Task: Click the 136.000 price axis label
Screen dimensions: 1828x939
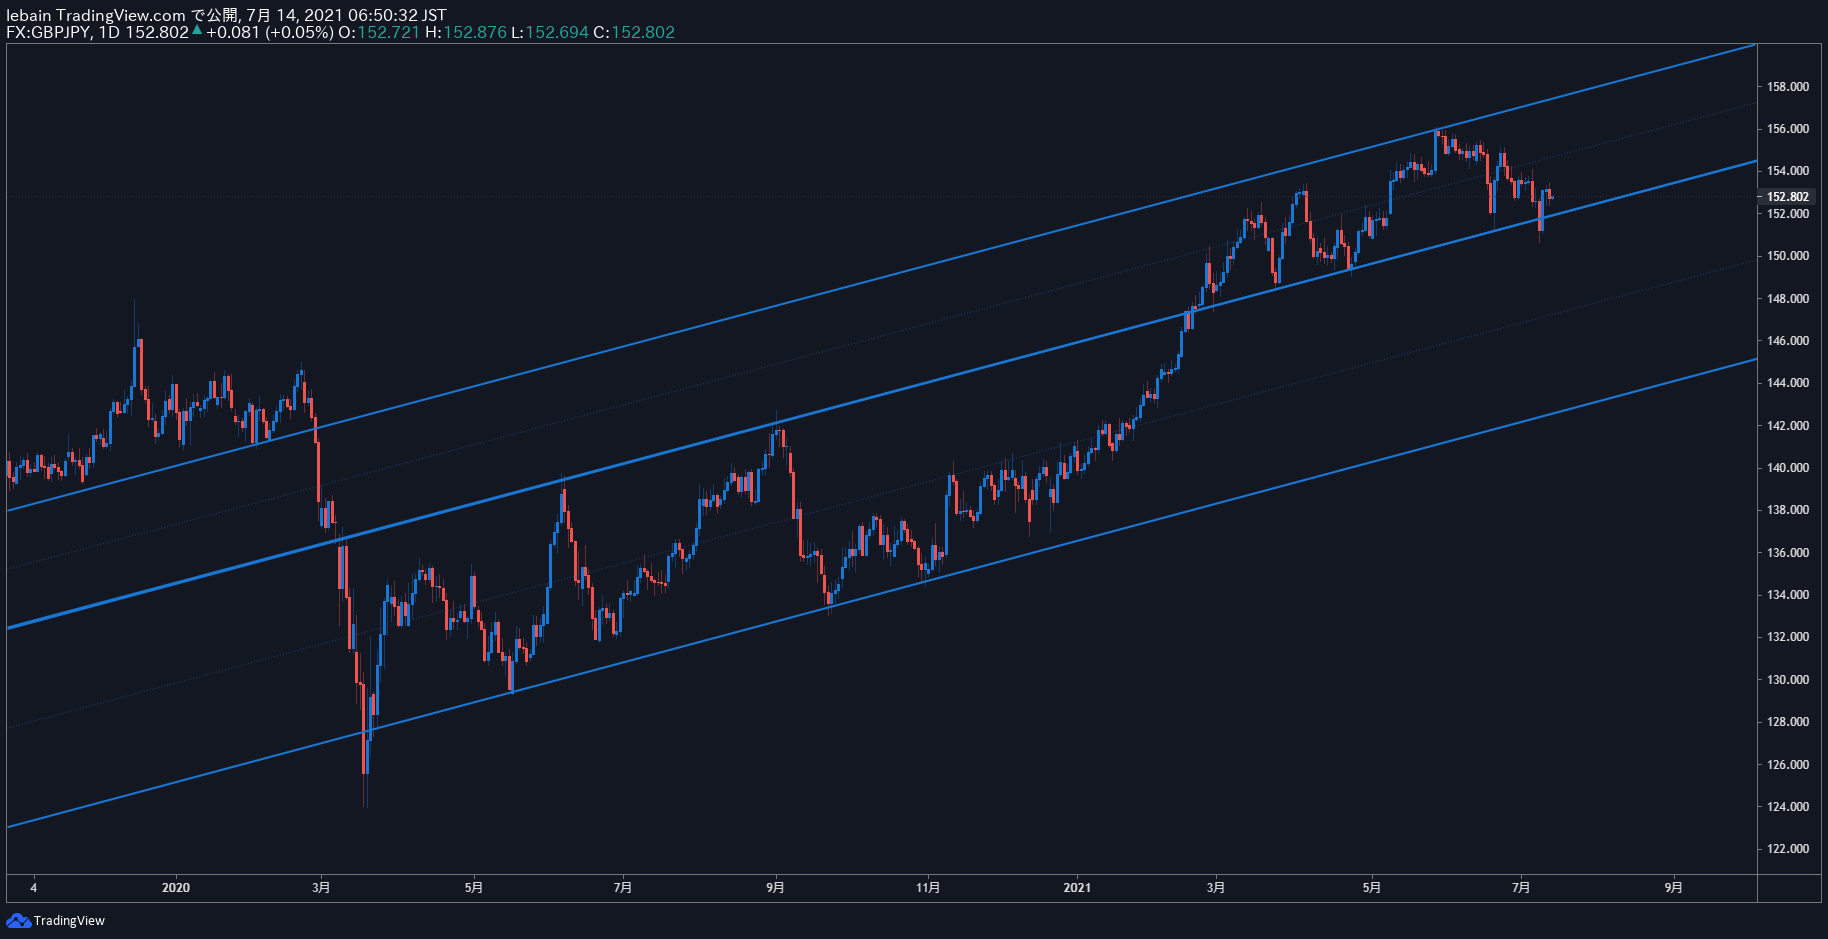Action: 1788,553
